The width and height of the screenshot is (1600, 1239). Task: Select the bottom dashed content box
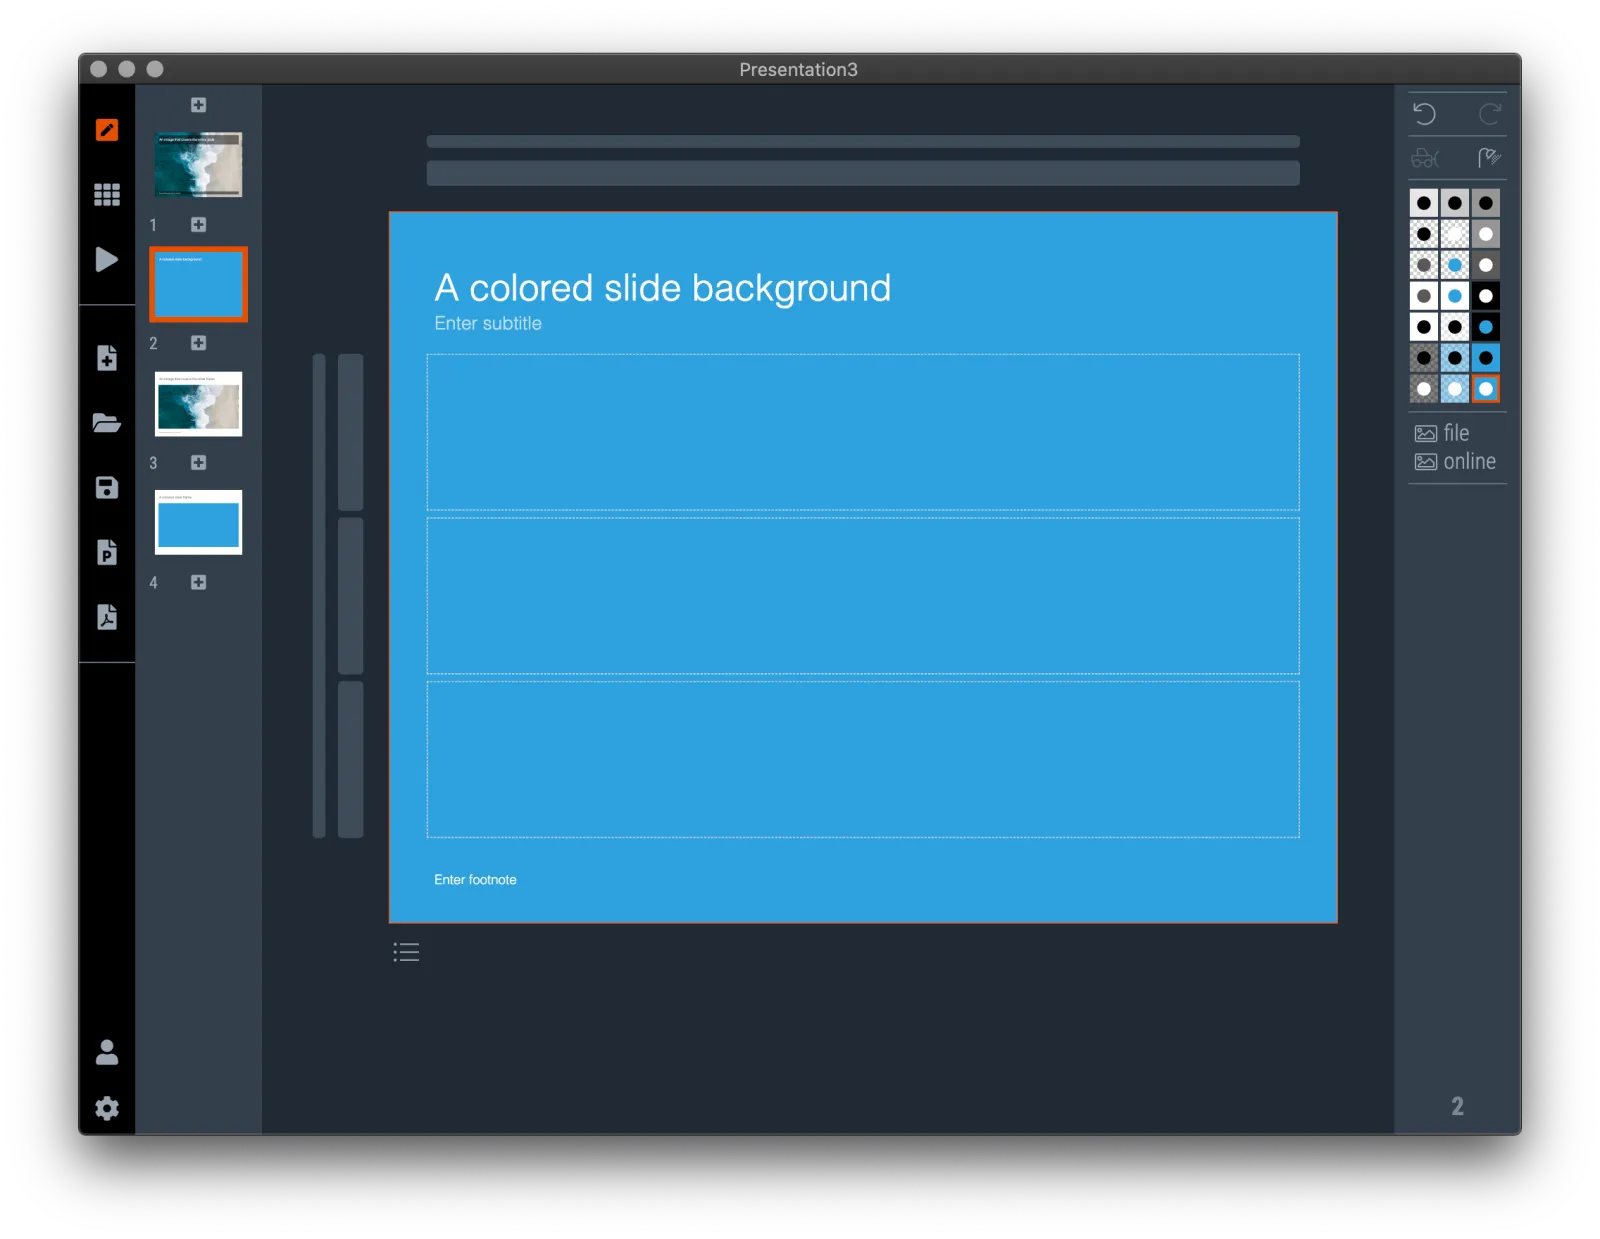(x=863, y=759)
